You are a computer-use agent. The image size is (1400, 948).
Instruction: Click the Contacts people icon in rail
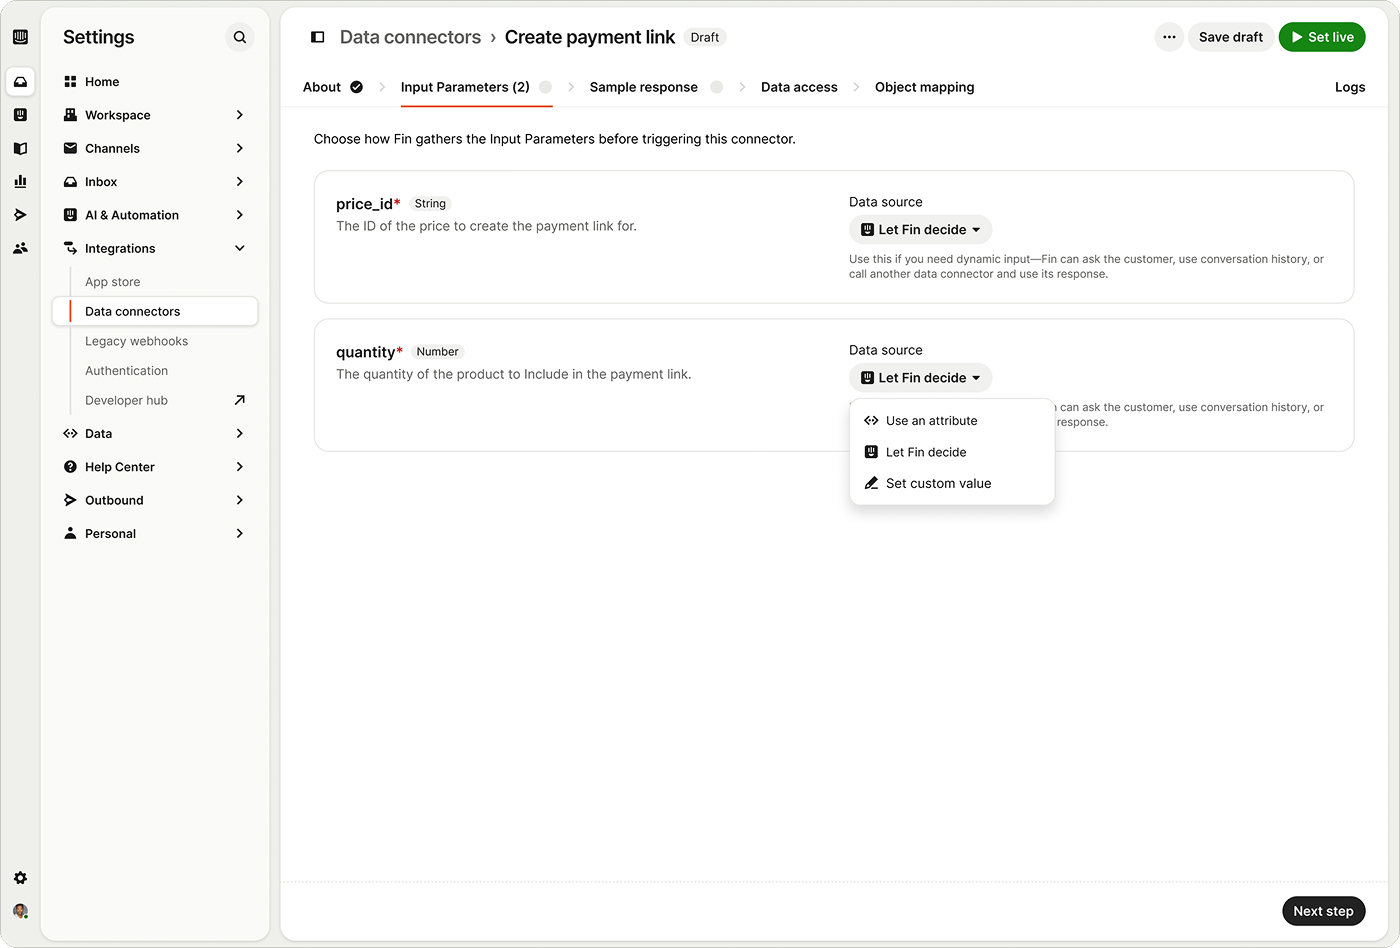(20, 248)
